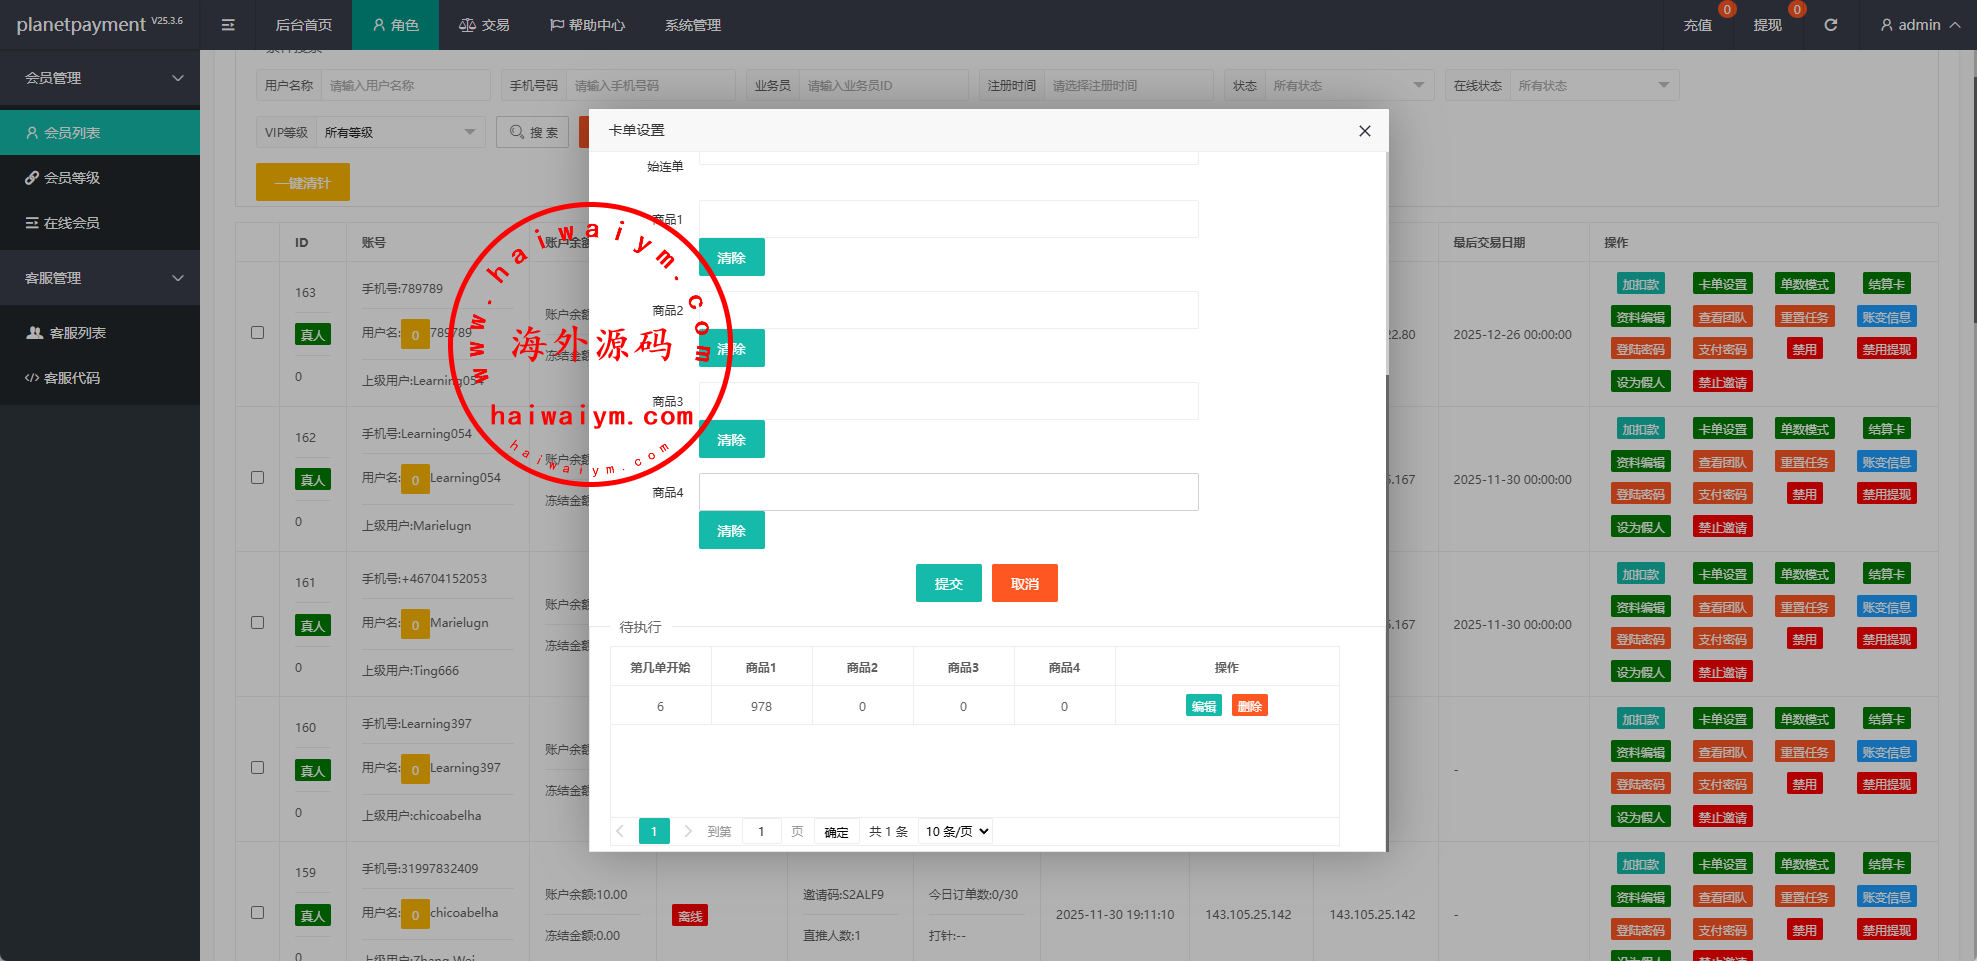Click the refresh icon in top bar
This screenshot has height=961, width=1977.
point(1830,25)
